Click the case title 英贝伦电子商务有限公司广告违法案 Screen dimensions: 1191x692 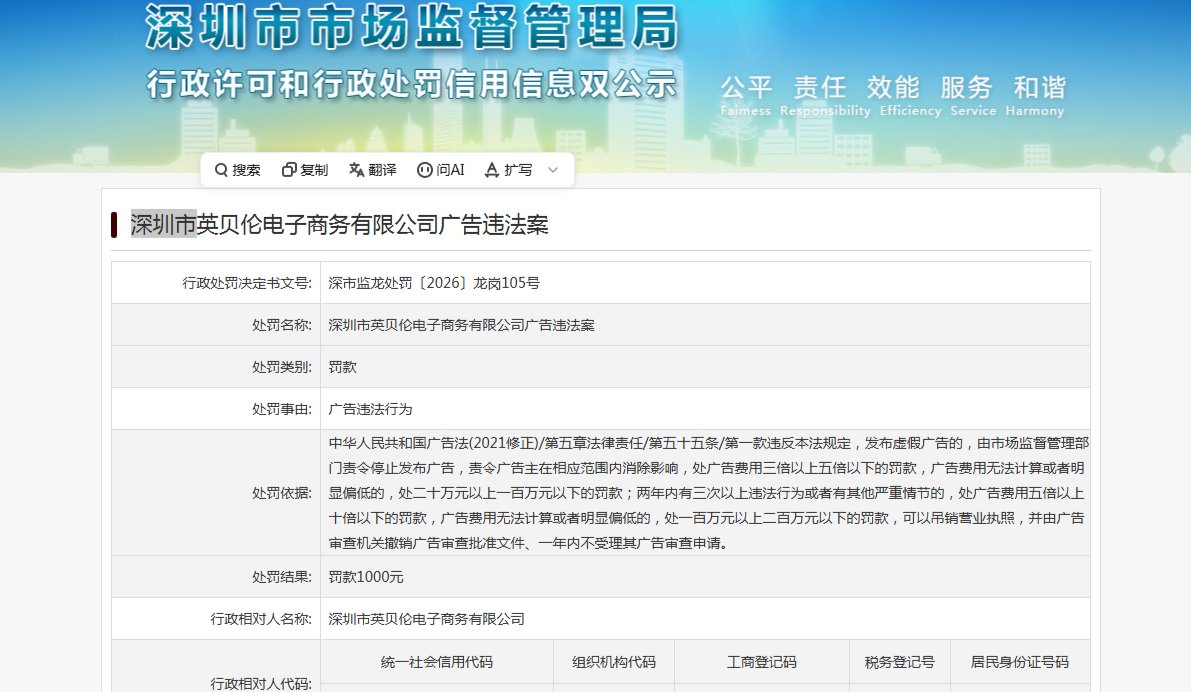pos(372,224)
